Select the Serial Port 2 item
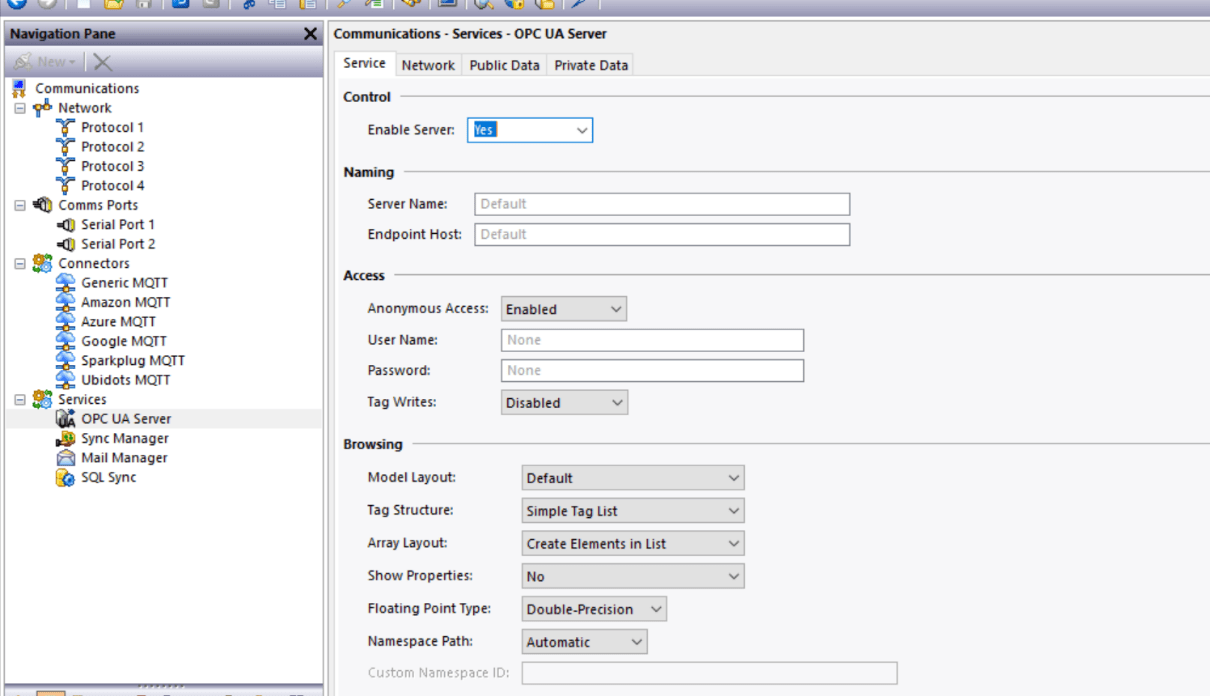 (118, 244)
